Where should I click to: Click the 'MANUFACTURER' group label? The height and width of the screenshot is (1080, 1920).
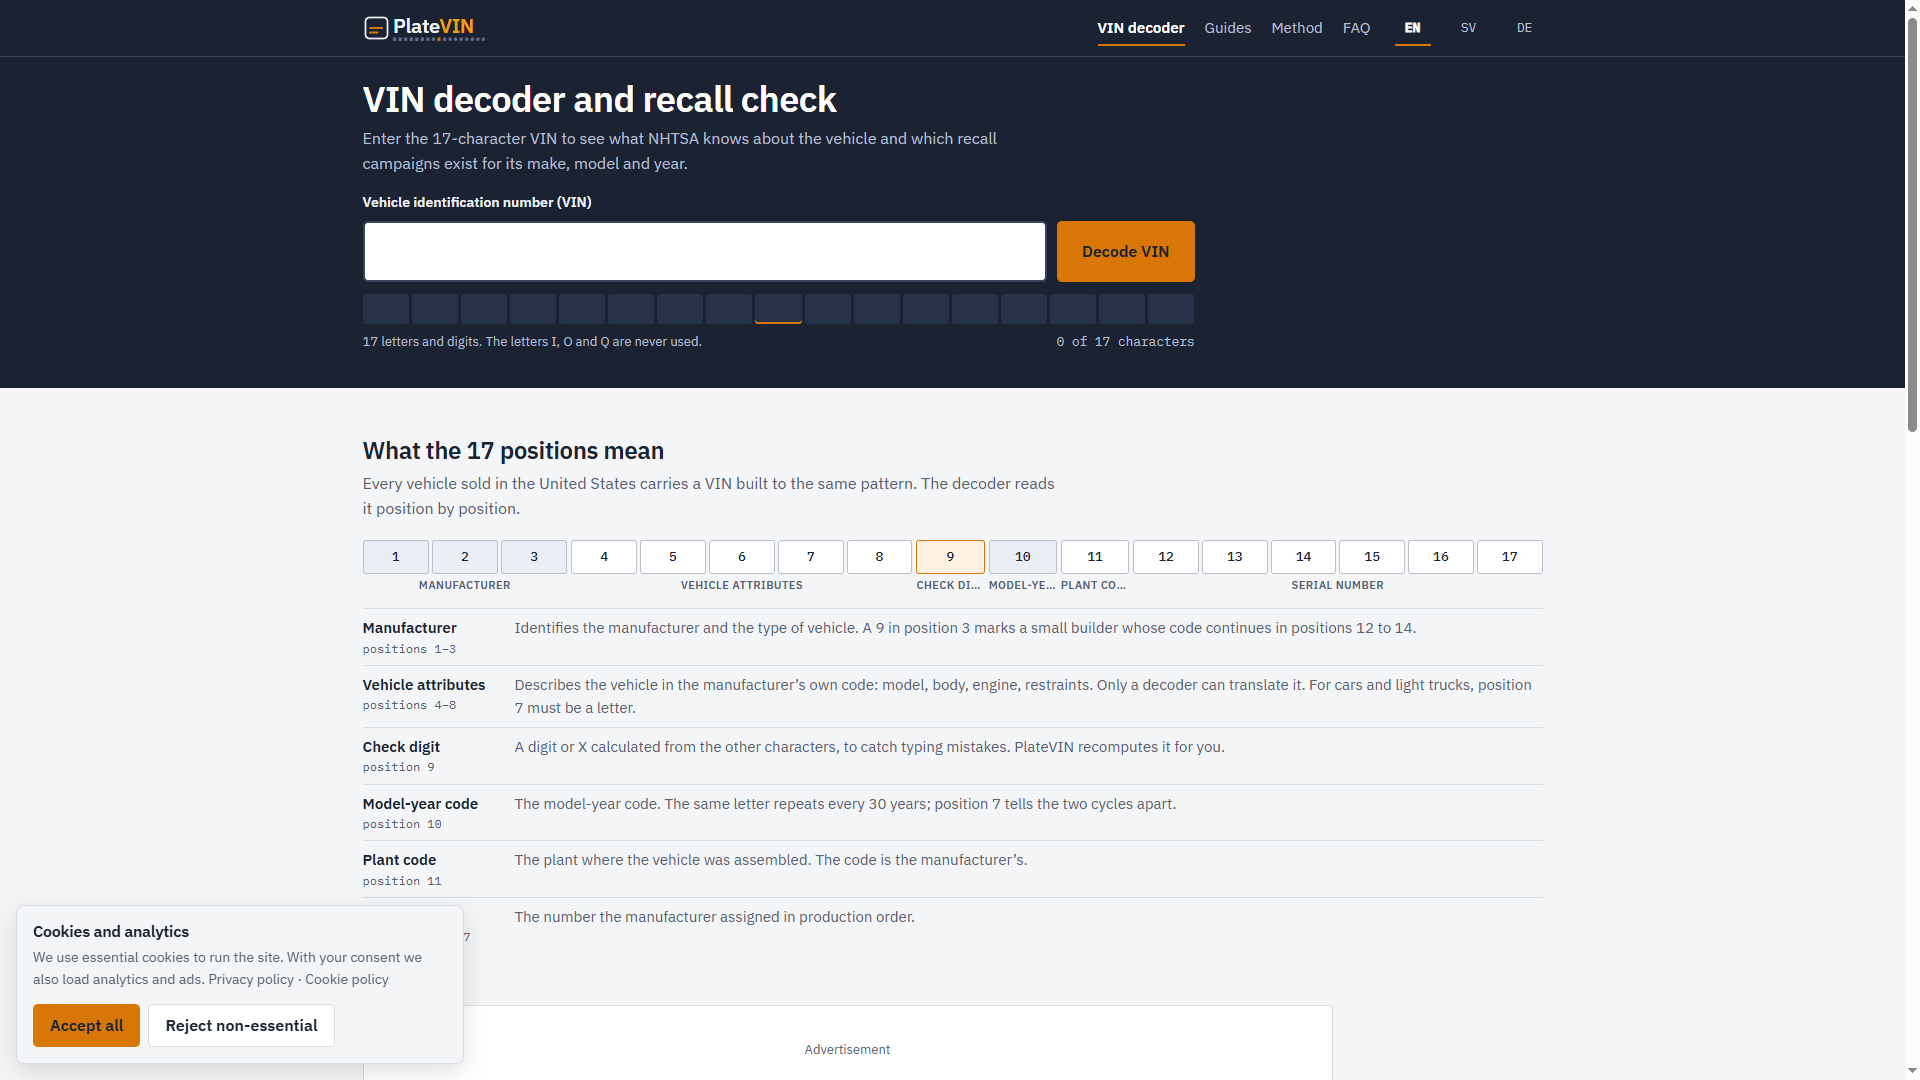point(464,585)
